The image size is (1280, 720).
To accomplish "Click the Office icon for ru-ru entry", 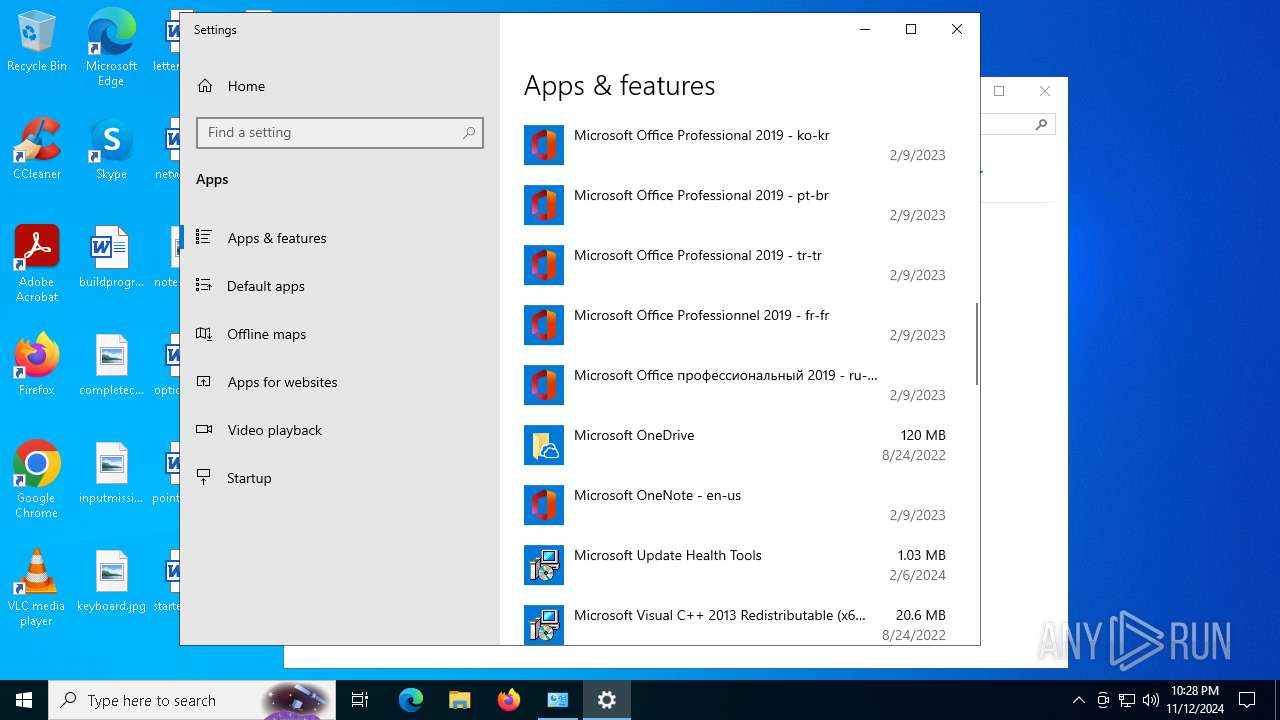I will click(544, 385).
